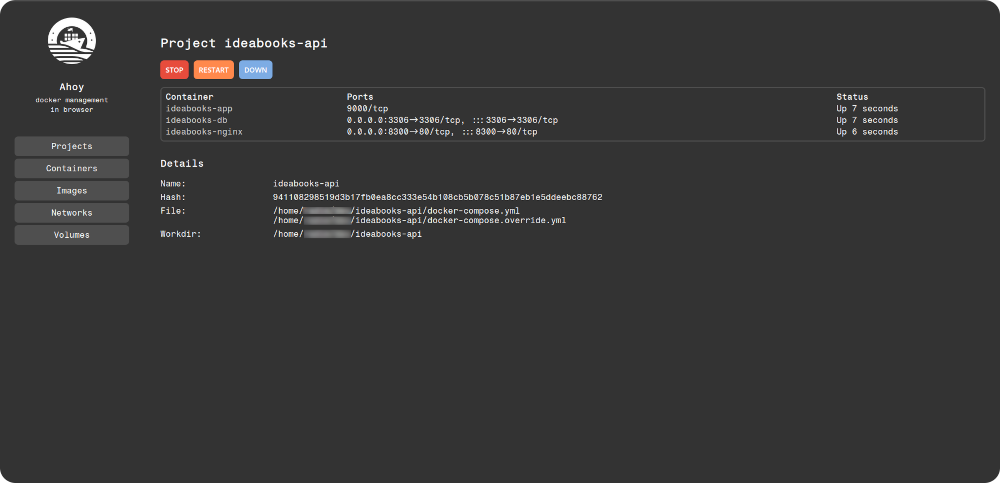This screenshot has width=1000, height=483.
Task: Go to the Networks section
Action: 72,213
